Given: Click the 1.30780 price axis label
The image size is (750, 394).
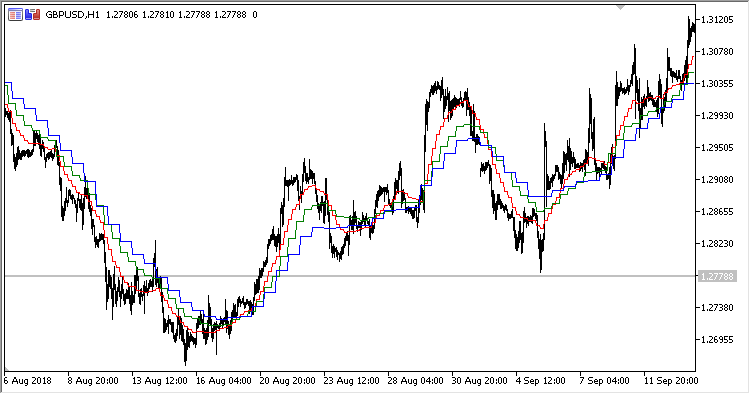Looking at the screenshot, I should (717, 52).
